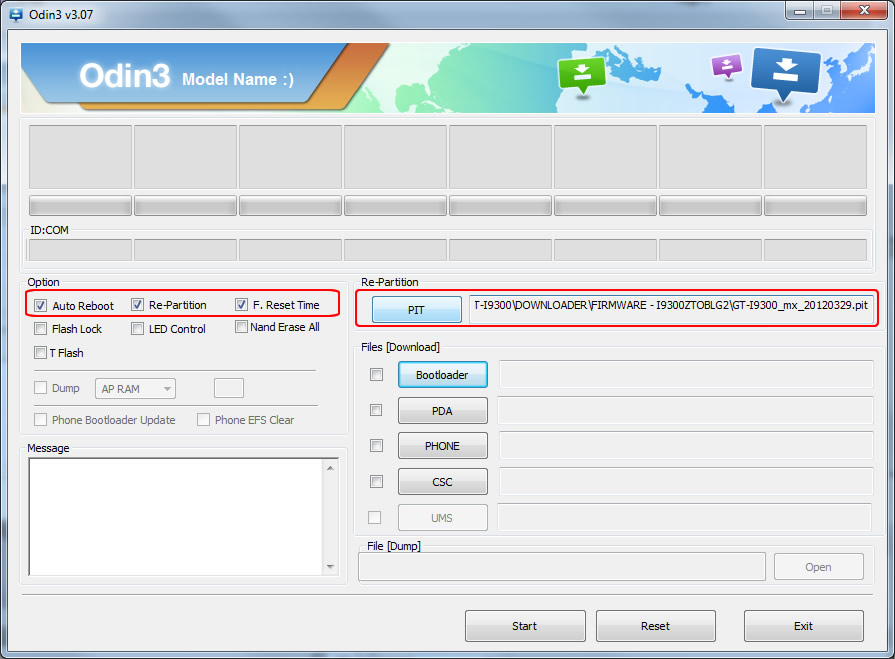Click the Open dump file button
895x659 pixels.
pyautogui.click(x=819, y=567)
